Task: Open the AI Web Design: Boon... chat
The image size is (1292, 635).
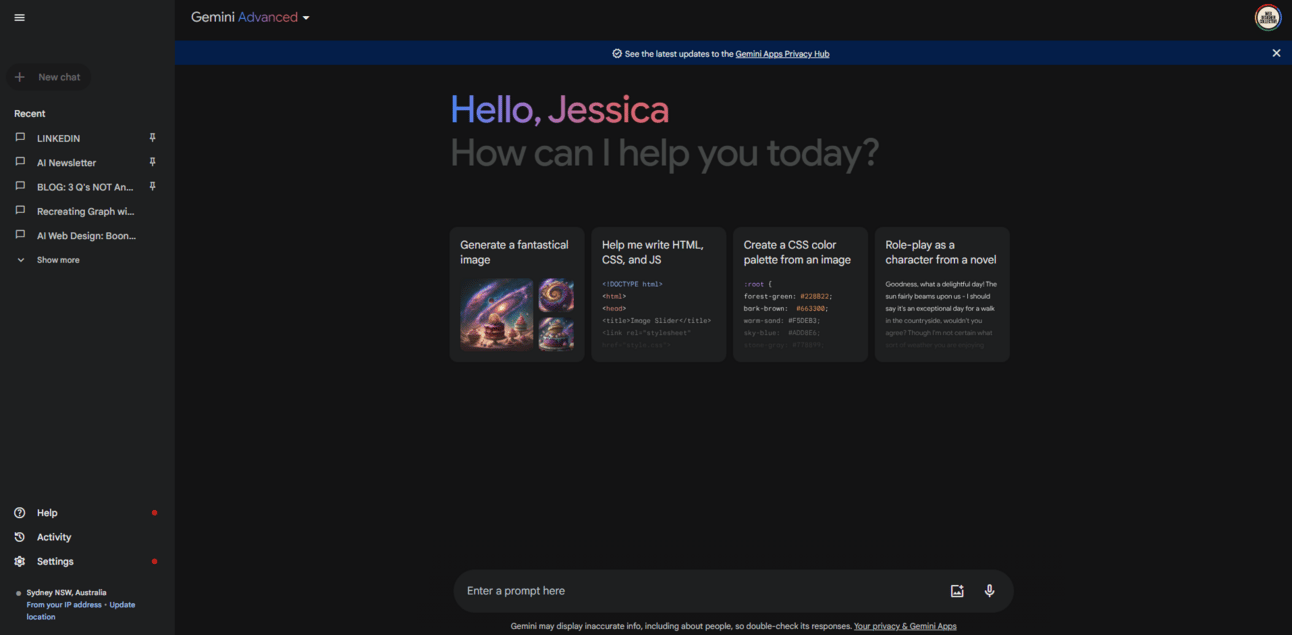Action: [x=86, y=235]
